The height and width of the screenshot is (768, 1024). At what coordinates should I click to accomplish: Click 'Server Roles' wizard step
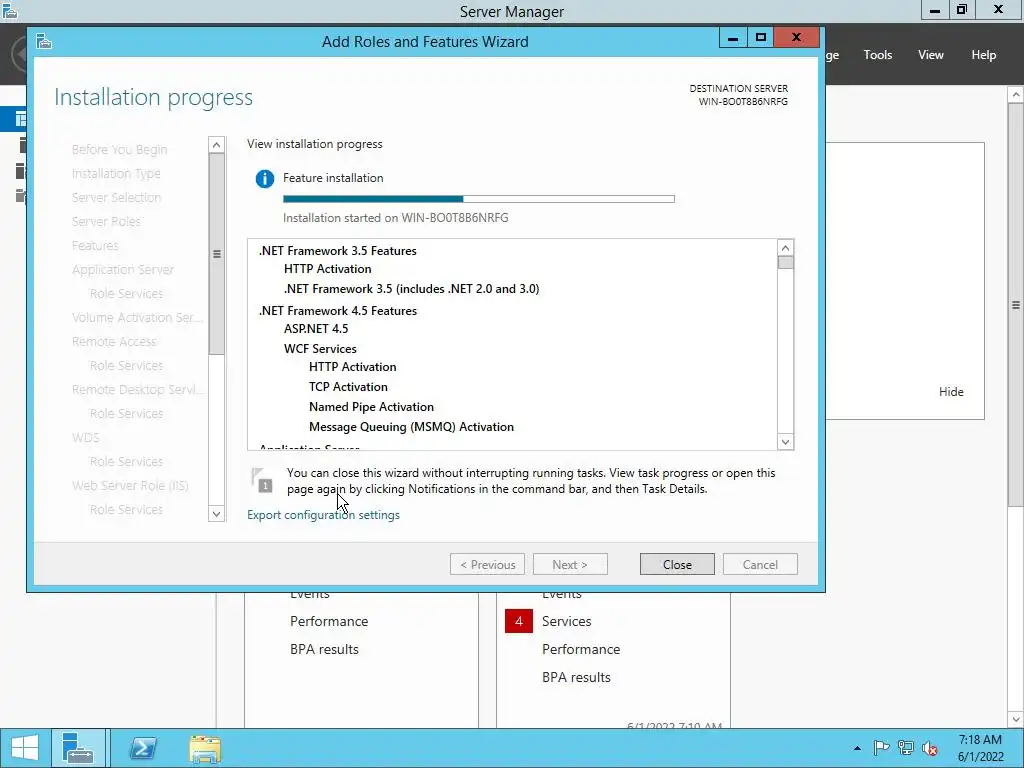106,221
